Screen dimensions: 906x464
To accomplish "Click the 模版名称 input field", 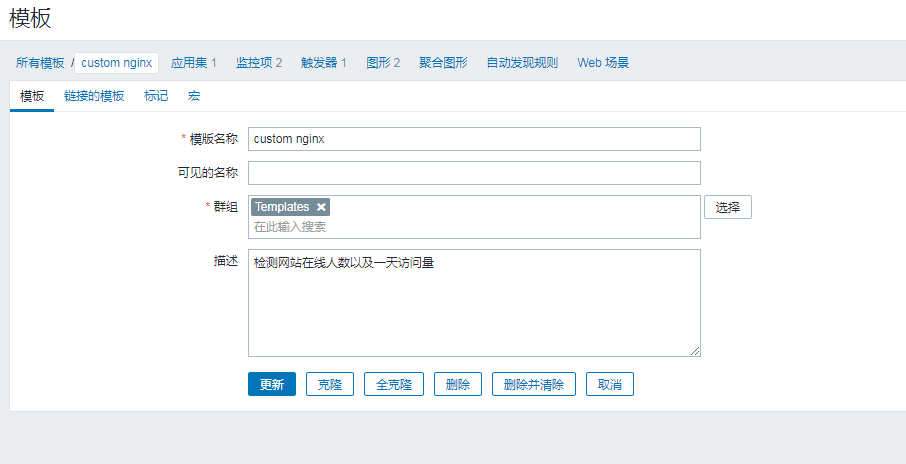I will tap(474, 139).
